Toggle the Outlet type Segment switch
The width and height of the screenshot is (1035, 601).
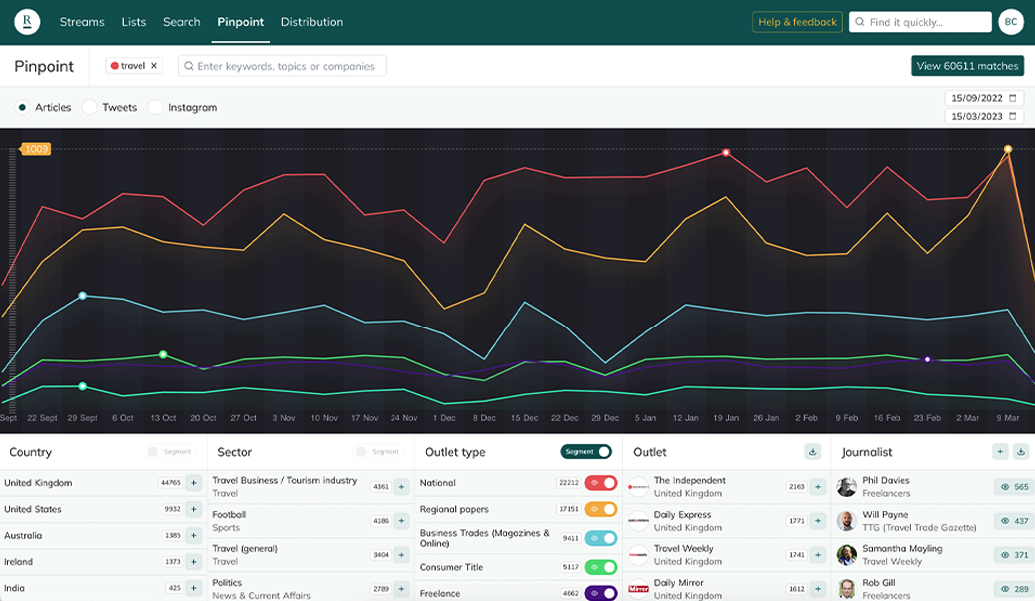point(586,452)
